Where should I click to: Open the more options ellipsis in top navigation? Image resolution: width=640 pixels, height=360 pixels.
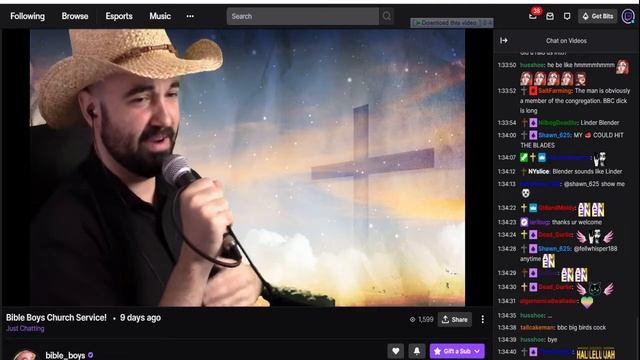190,16
